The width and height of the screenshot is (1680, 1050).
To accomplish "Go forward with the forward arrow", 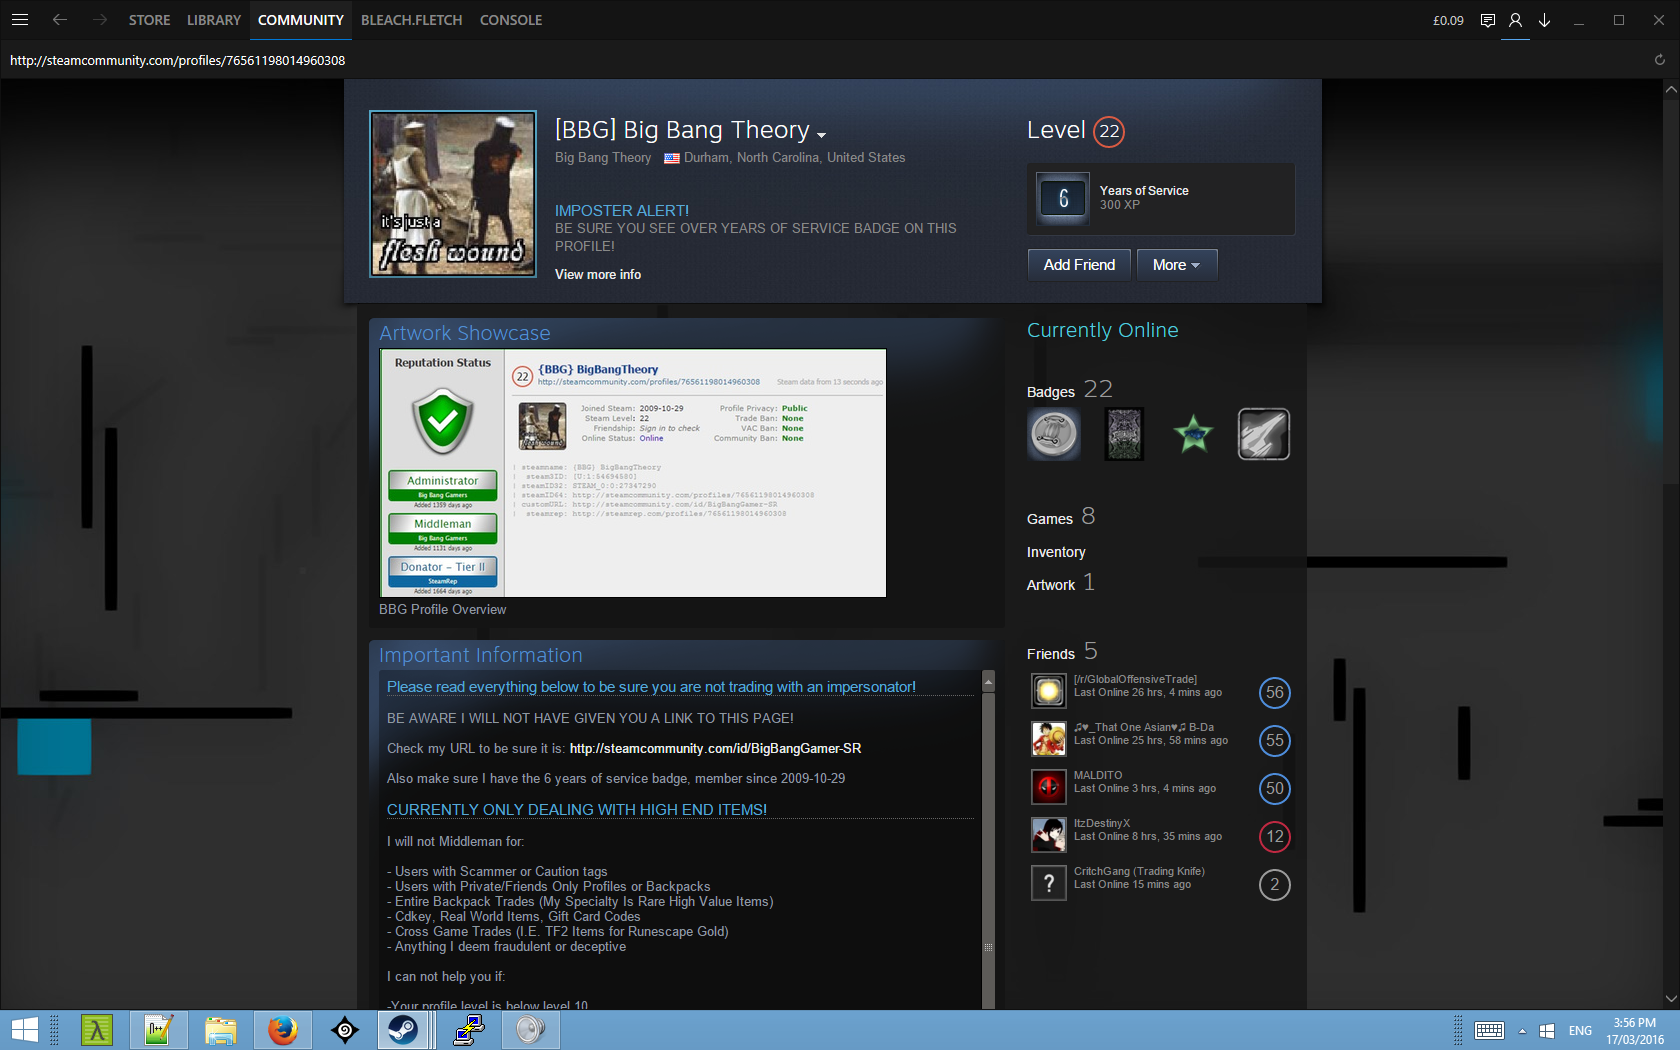I will 99,20.
